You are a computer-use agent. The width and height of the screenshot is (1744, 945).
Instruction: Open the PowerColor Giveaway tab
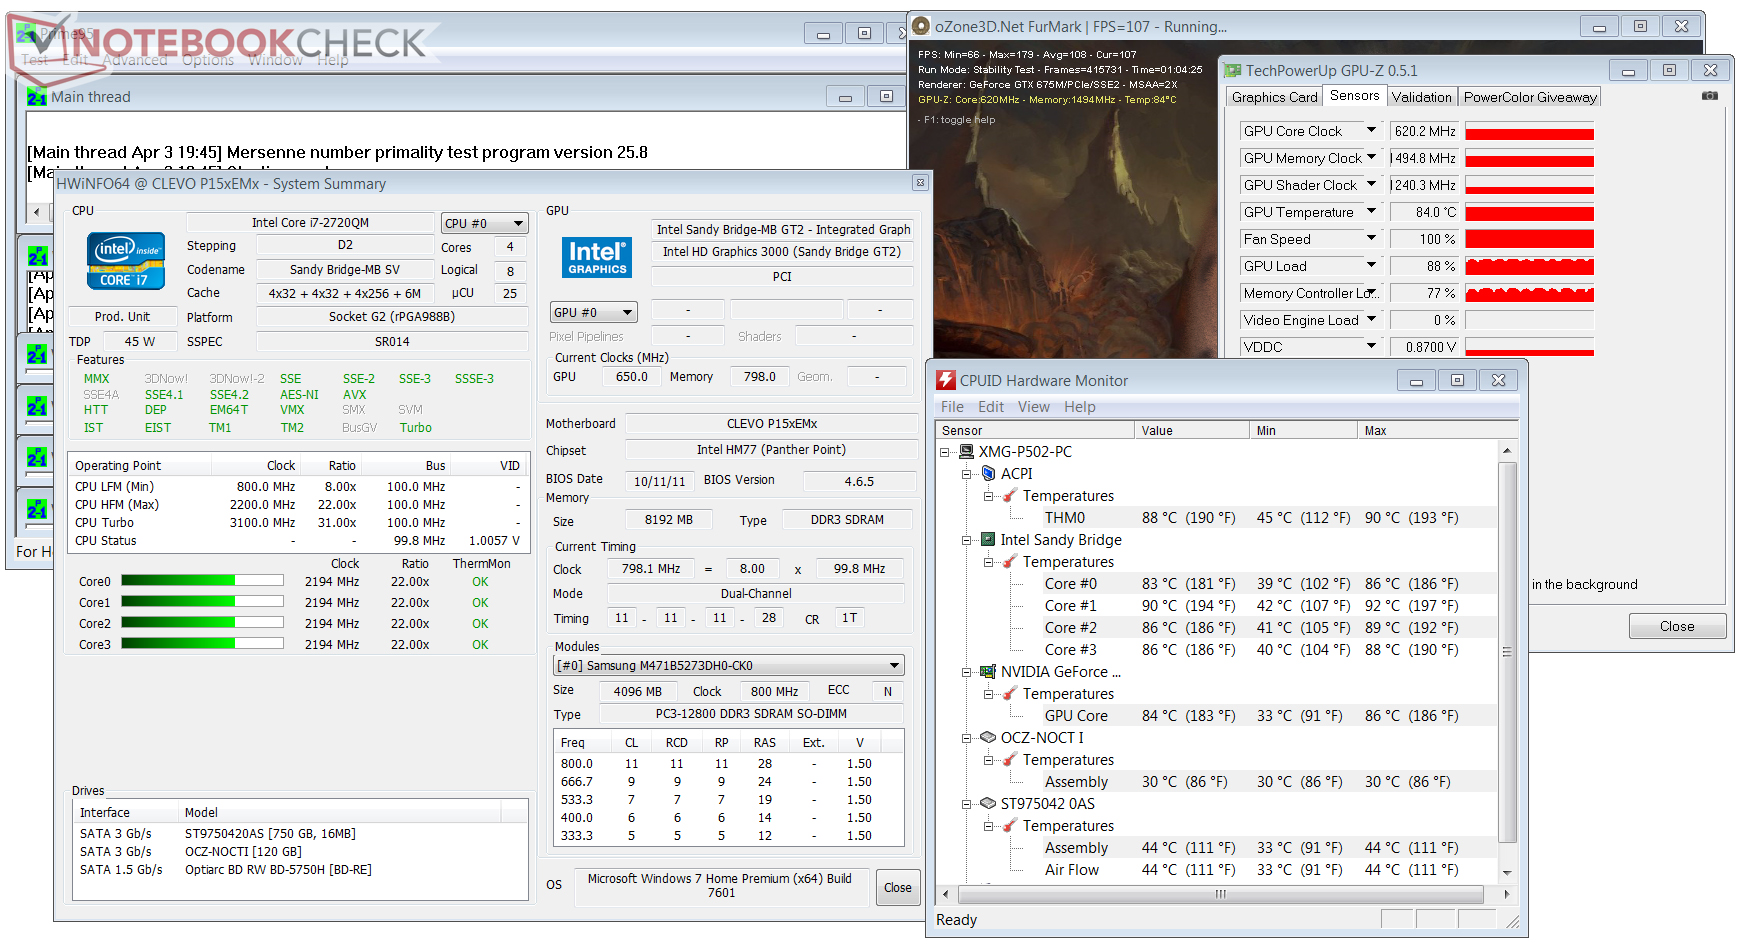(1530, 97)
